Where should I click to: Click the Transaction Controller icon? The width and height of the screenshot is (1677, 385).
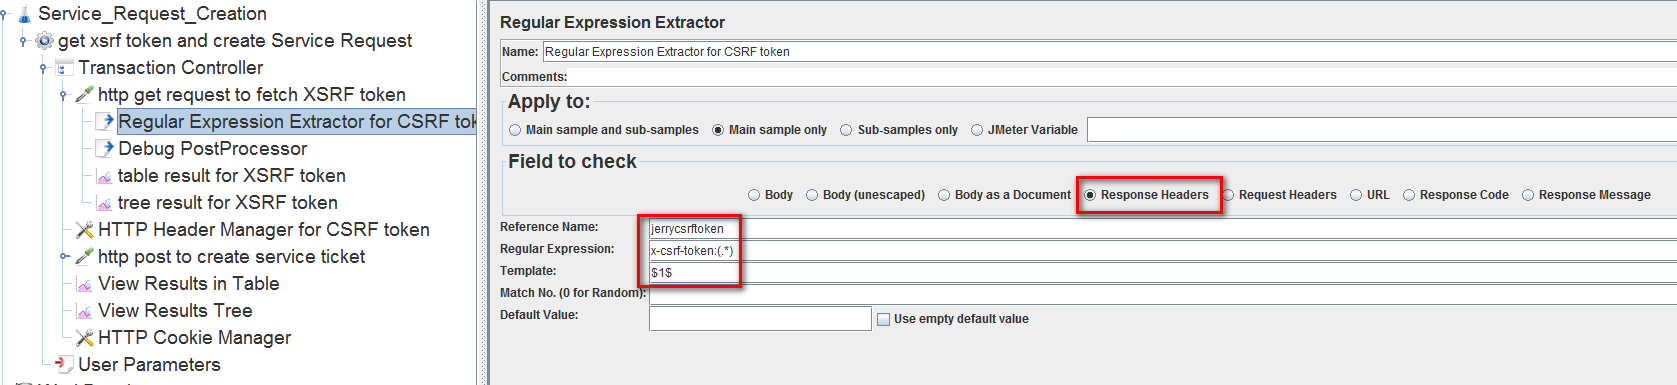coord(64,68)
